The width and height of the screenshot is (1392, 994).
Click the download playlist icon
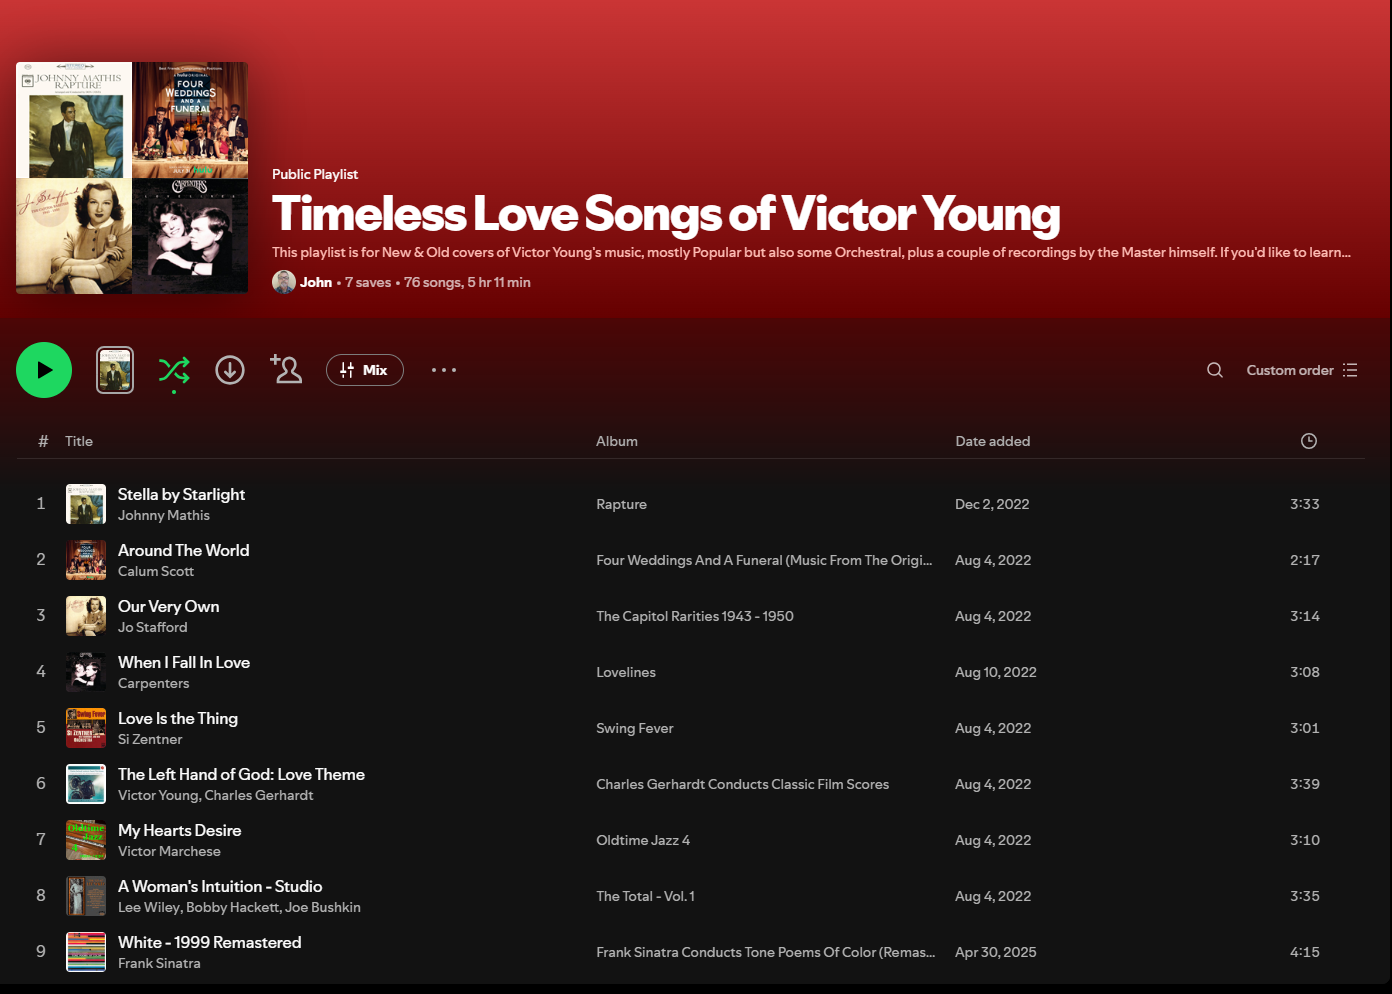tap(230, 370)
